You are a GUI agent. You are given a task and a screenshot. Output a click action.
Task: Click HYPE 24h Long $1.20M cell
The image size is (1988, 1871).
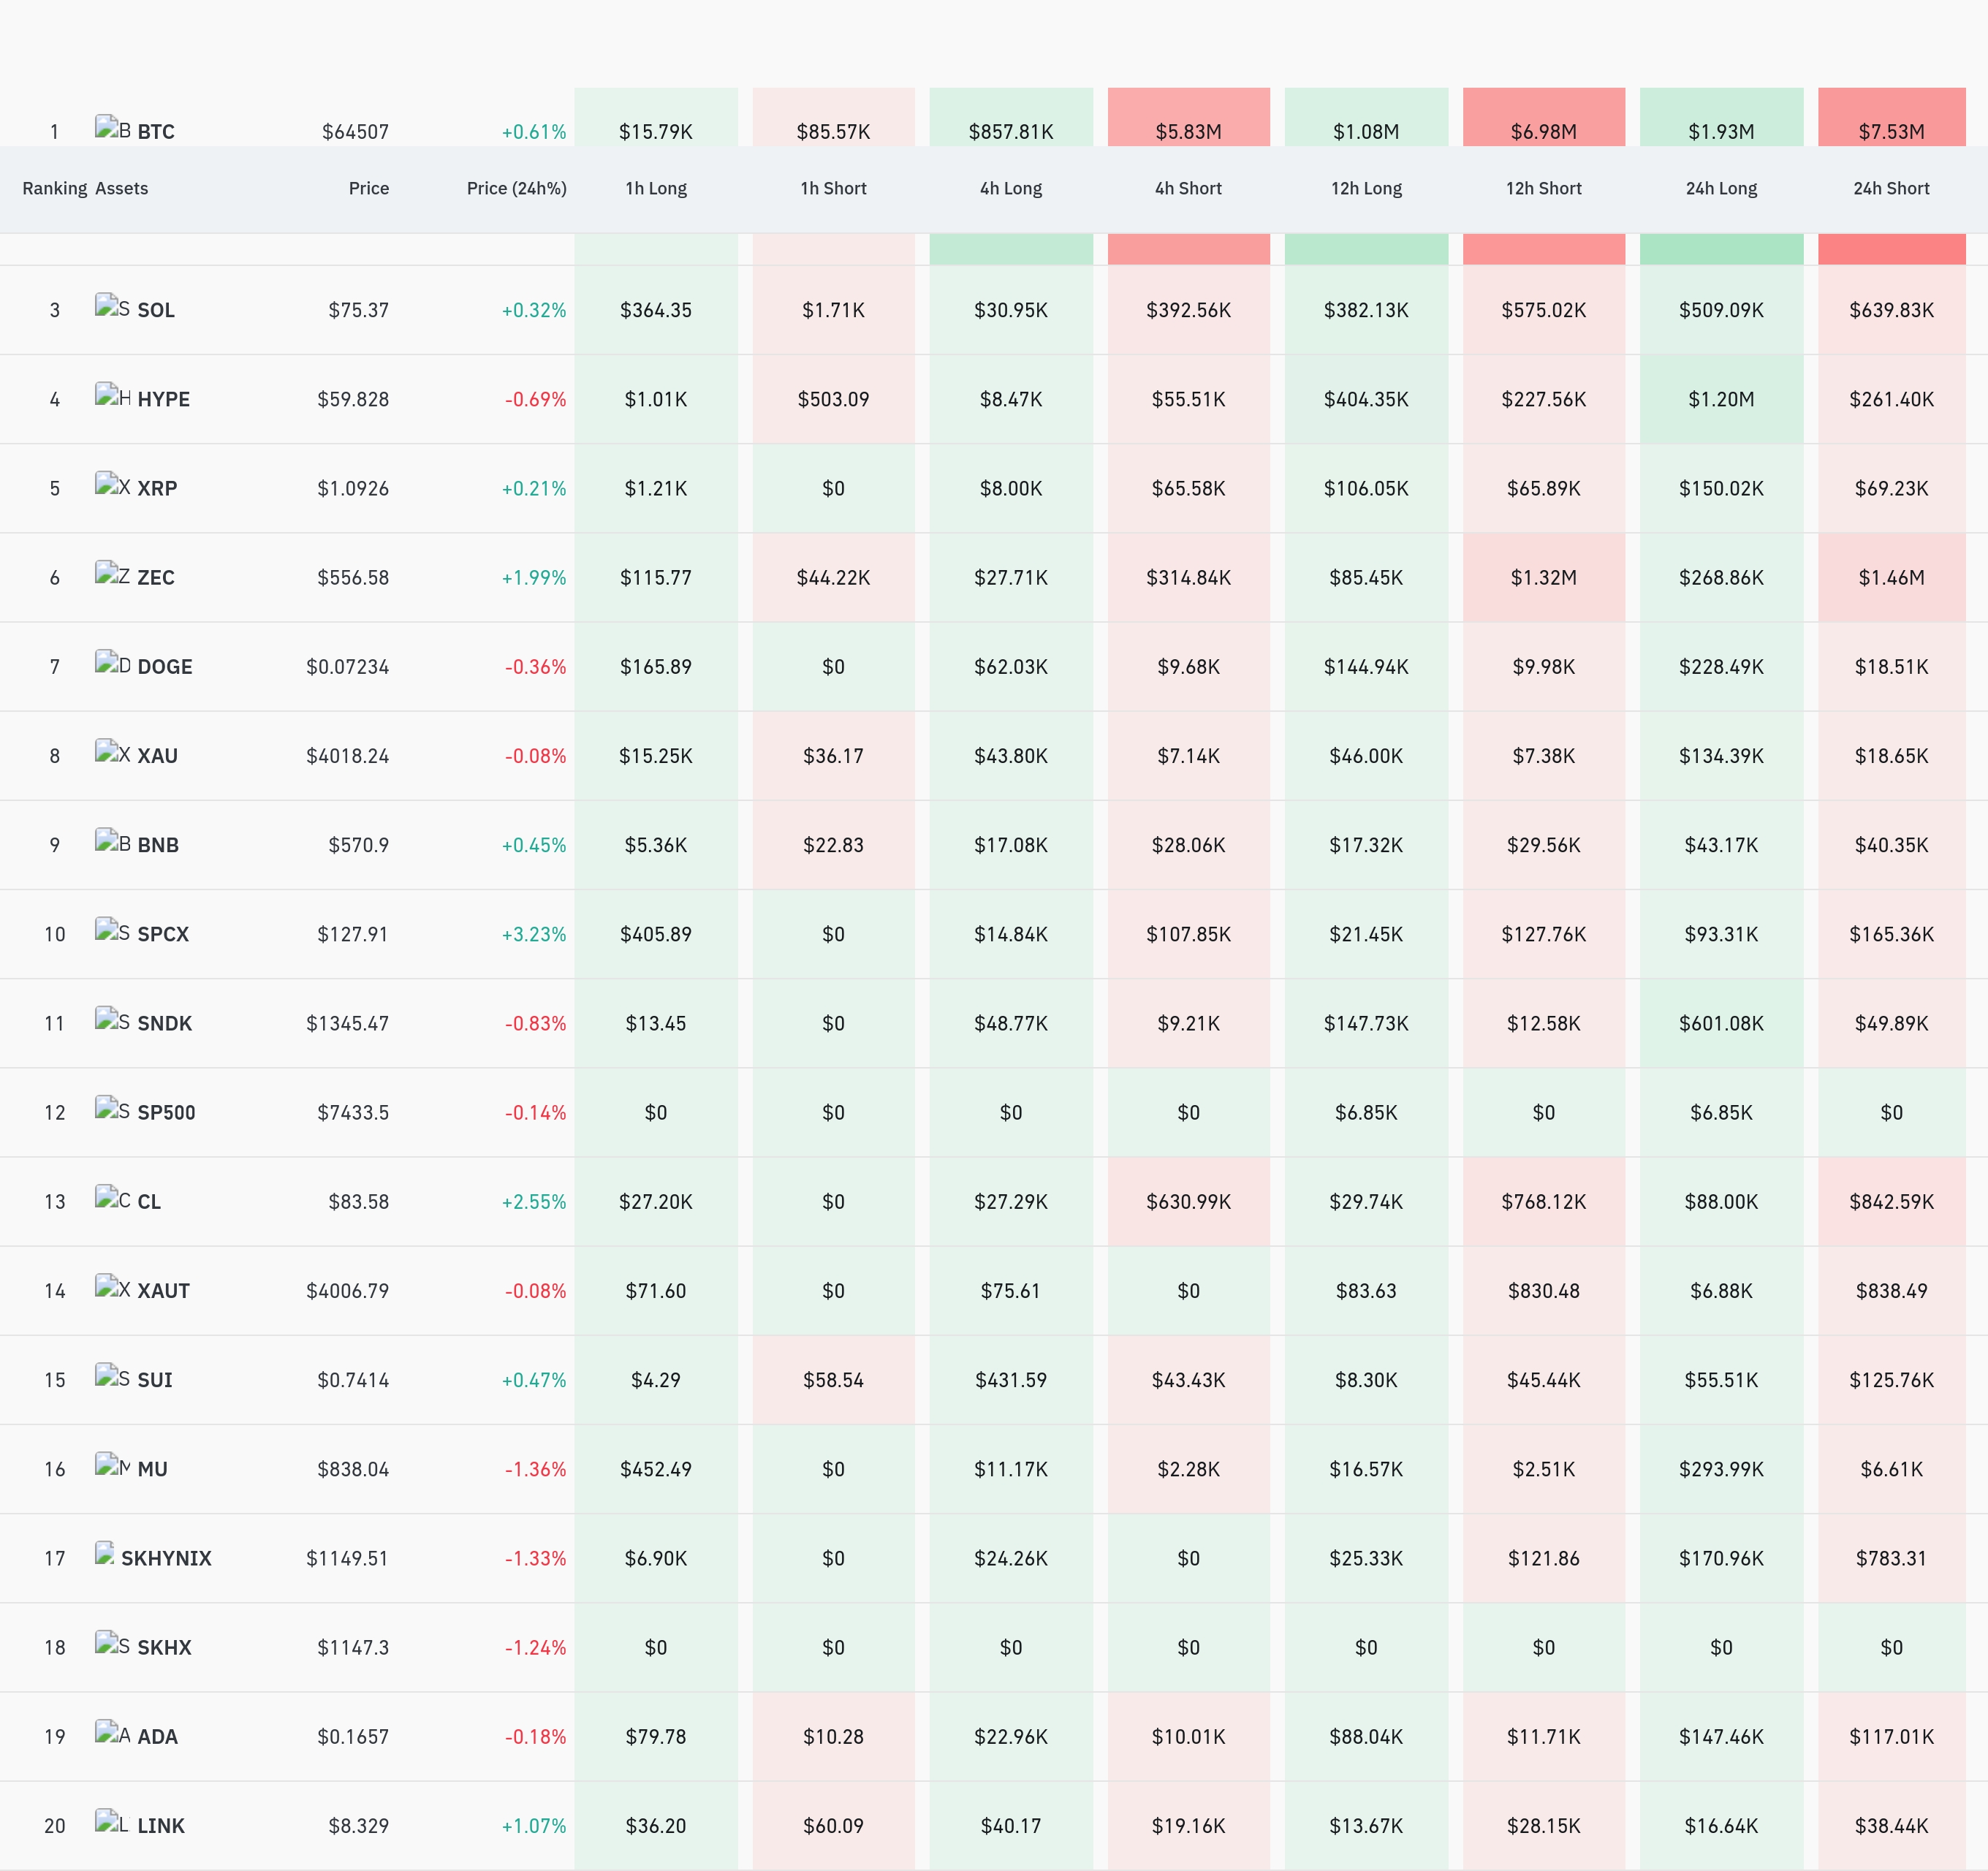point(1721,399)
